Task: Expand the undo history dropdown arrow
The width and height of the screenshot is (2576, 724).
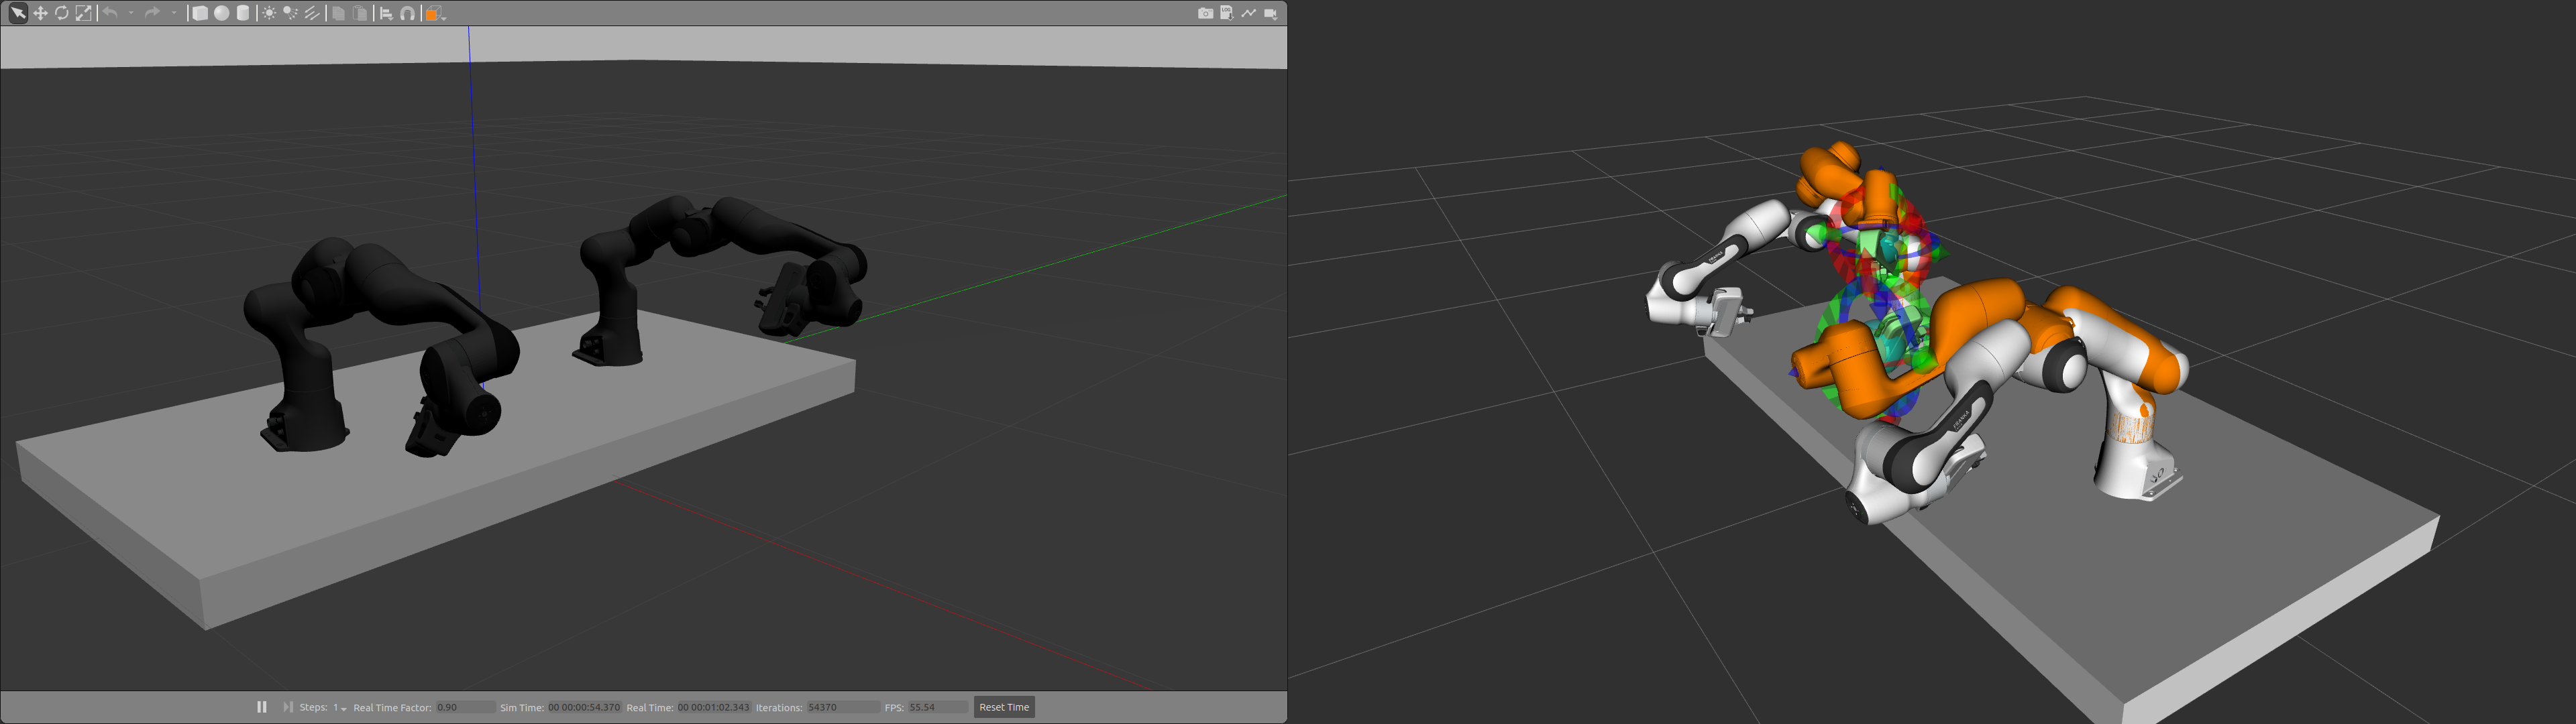Action: [x=131, y=13]
